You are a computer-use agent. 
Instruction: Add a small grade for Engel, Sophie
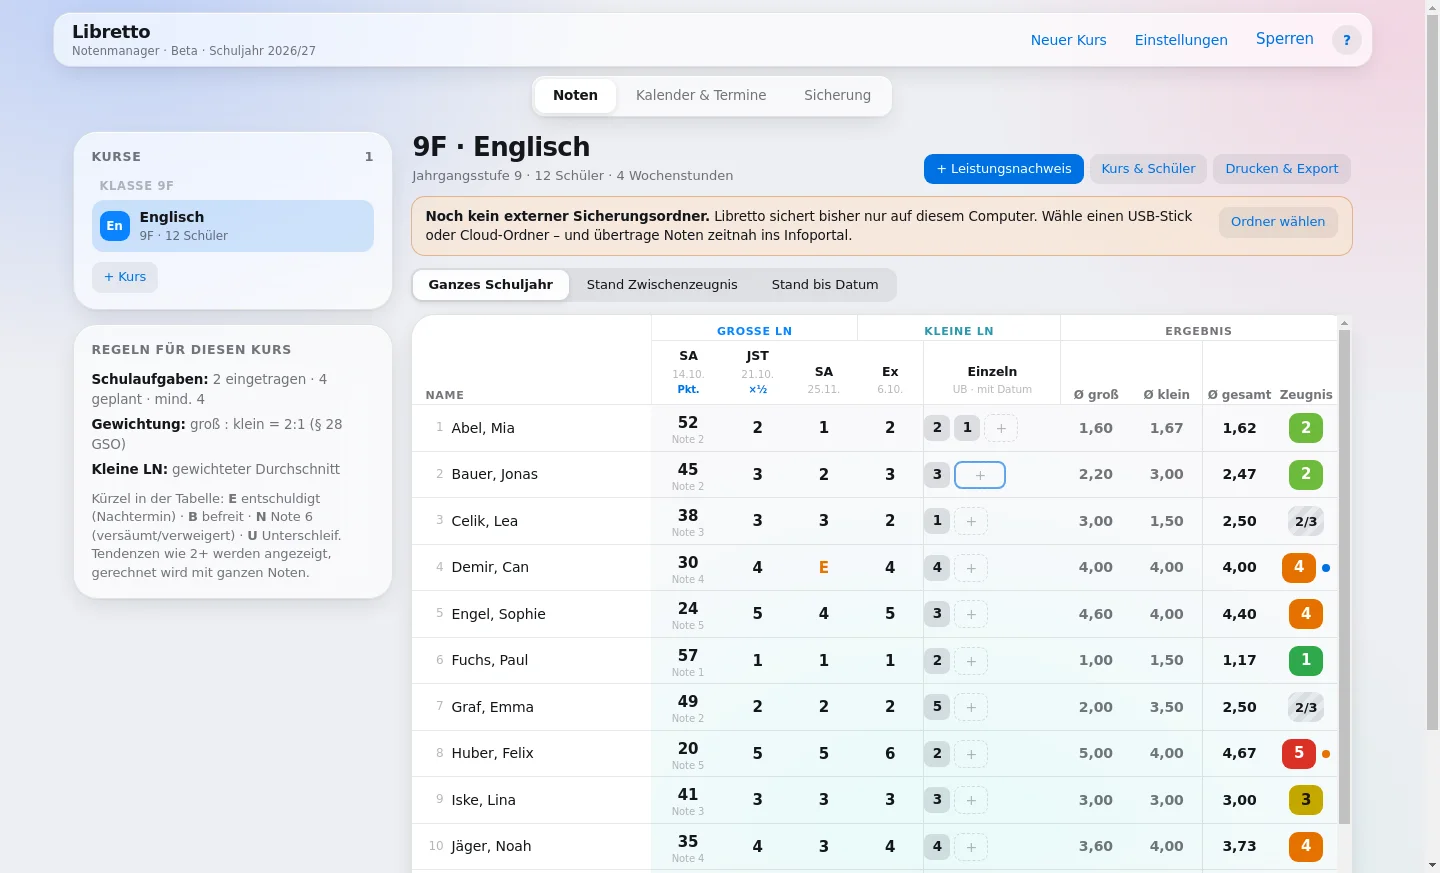pos(971,614)
